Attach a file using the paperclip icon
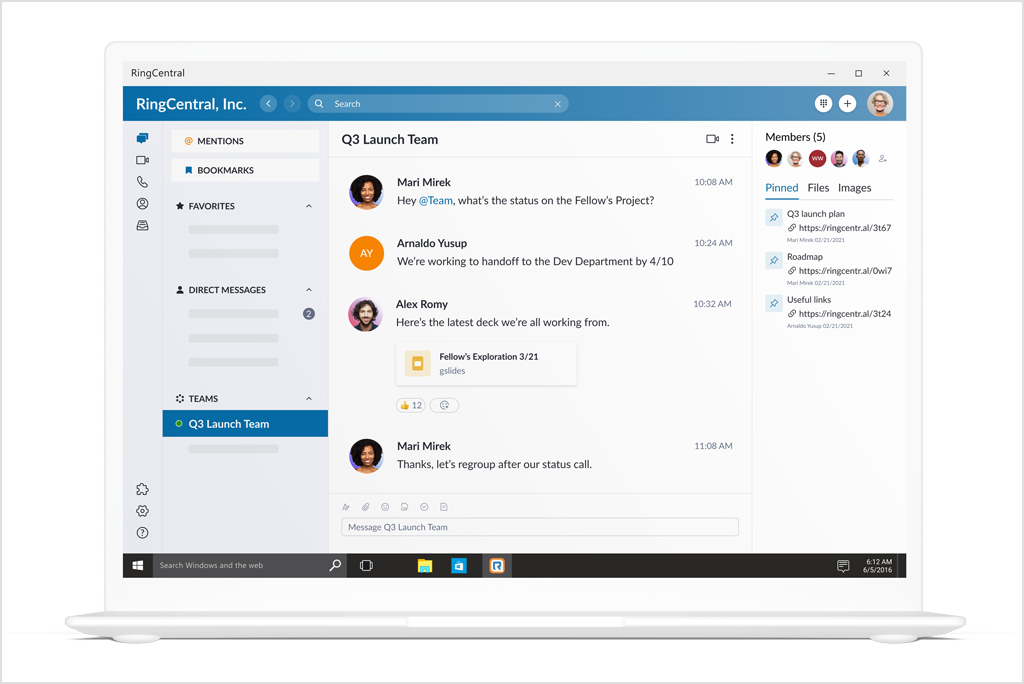Image resolution: width=1024 pixels, height=684 pixels. click(x=366, y=507)
